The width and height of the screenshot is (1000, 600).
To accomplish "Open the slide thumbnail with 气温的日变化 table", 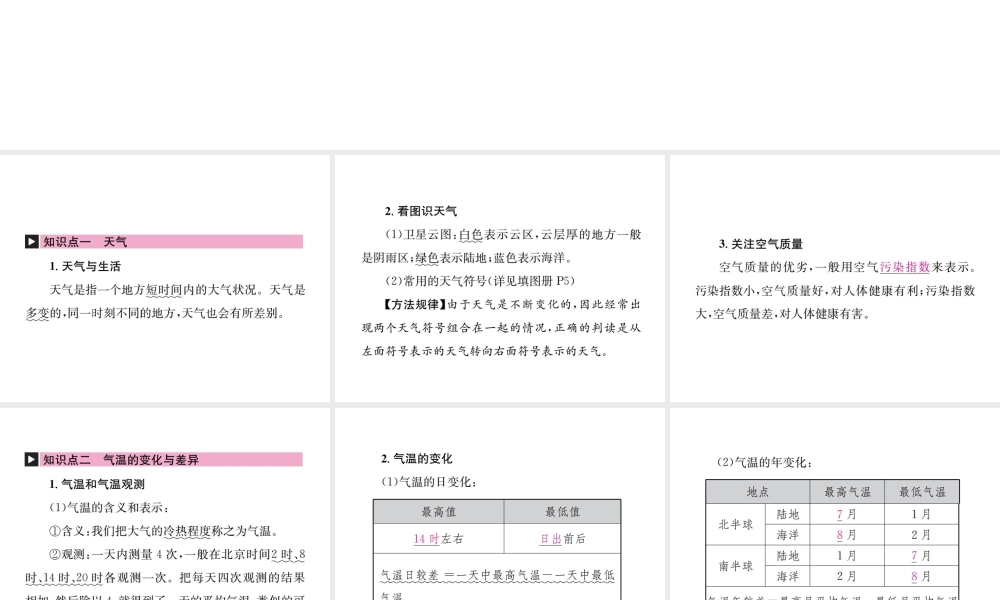I will (x=500, y=504).
